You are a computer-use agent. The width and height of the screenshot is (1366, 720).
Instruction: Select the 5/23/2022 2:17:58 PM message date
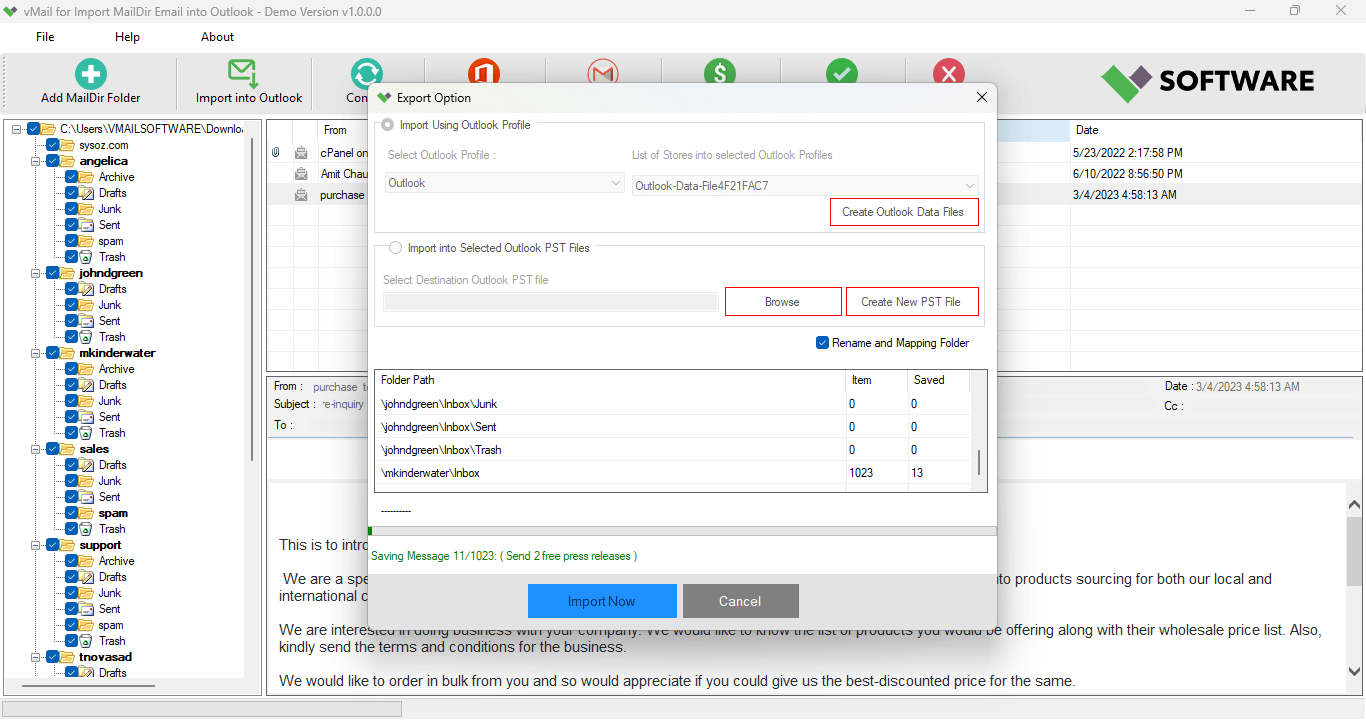(1127, 153)
